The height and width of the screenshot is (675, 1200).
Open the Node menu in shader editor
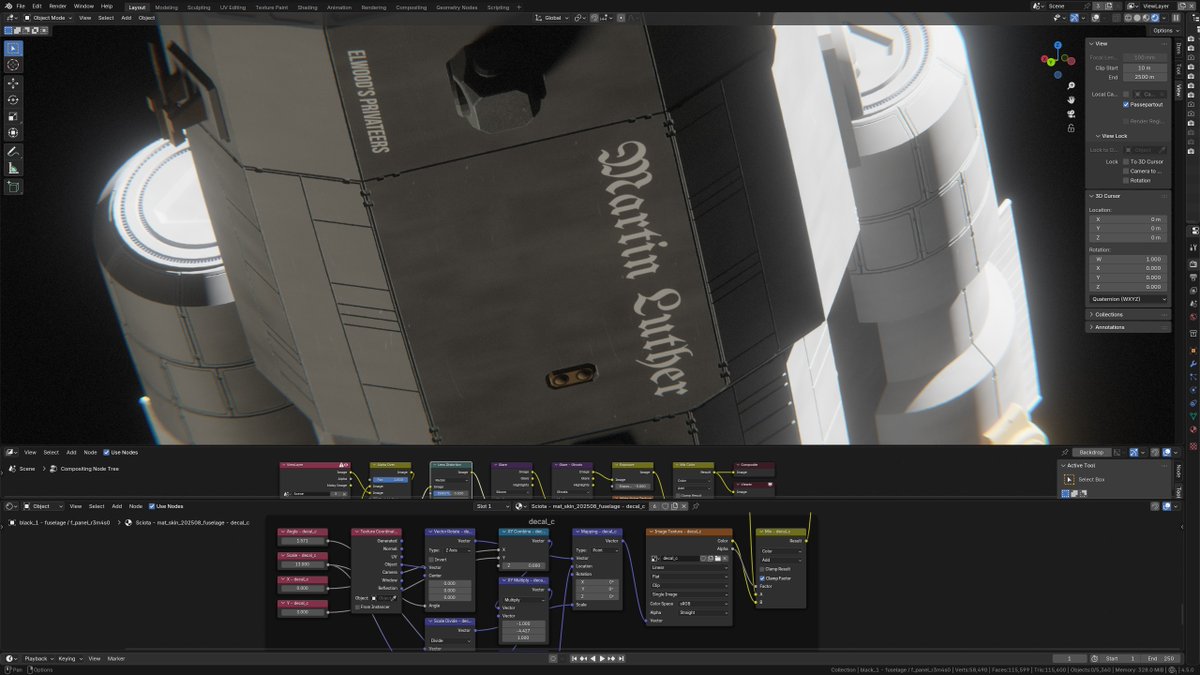click(137, 506)
